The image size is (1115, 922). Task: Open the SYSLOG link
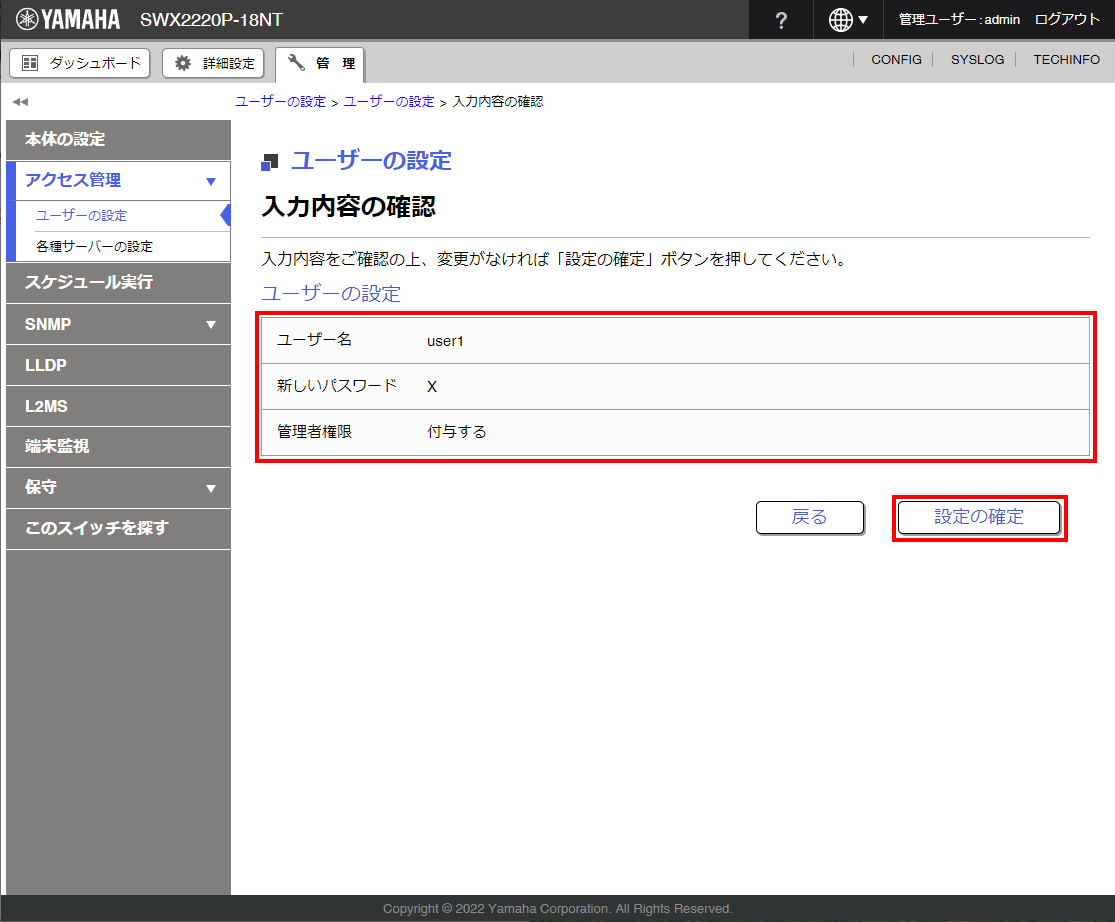point(977,60)
